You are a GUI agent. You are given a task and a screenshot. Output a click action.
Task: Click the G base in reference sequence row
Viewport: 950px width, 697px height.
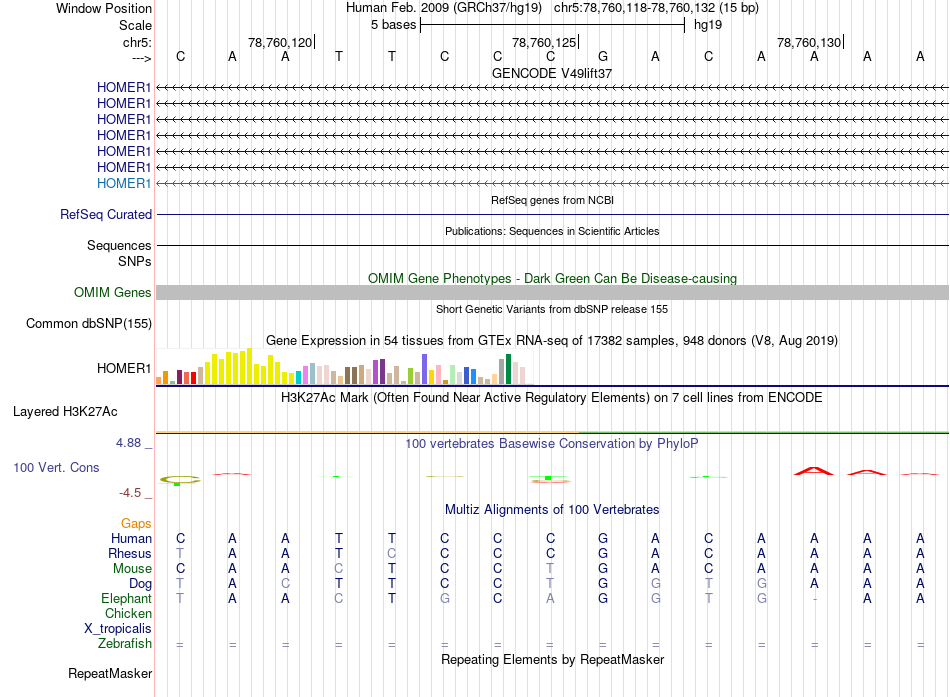click(603, 56)
